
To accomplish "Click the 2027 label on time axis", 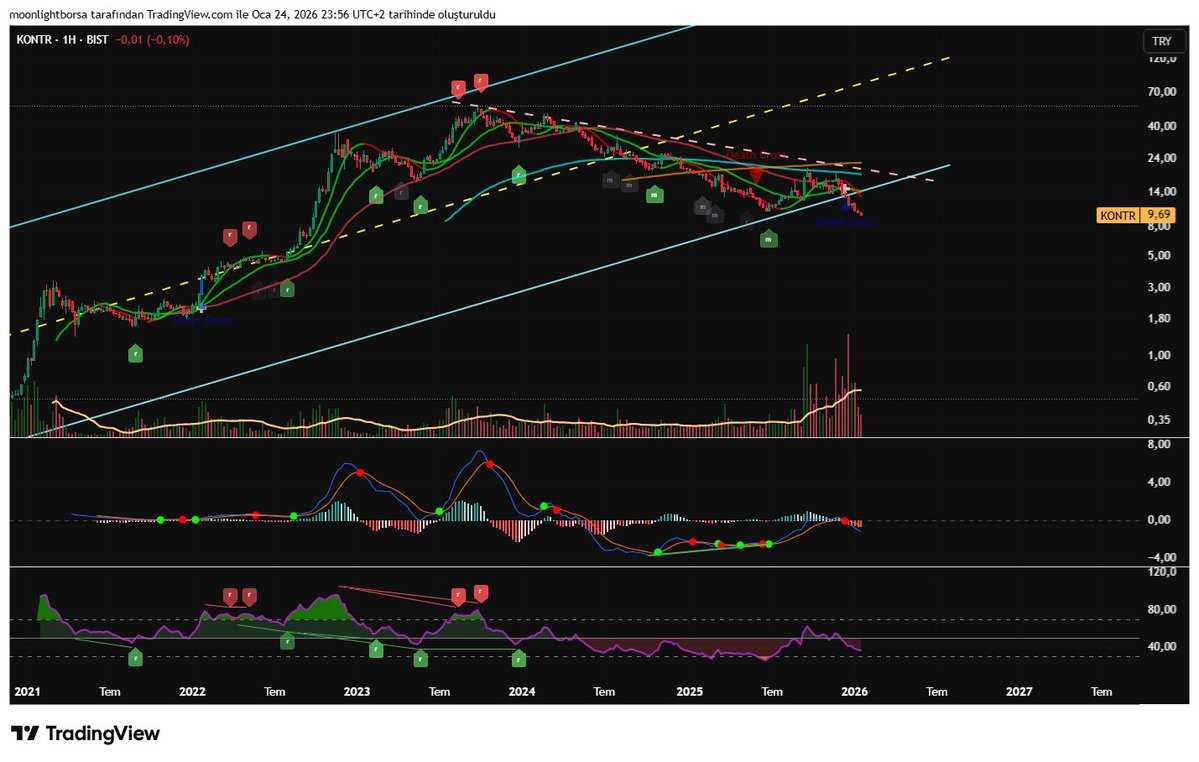I will pyautogui.click(x=1019, y=692).
